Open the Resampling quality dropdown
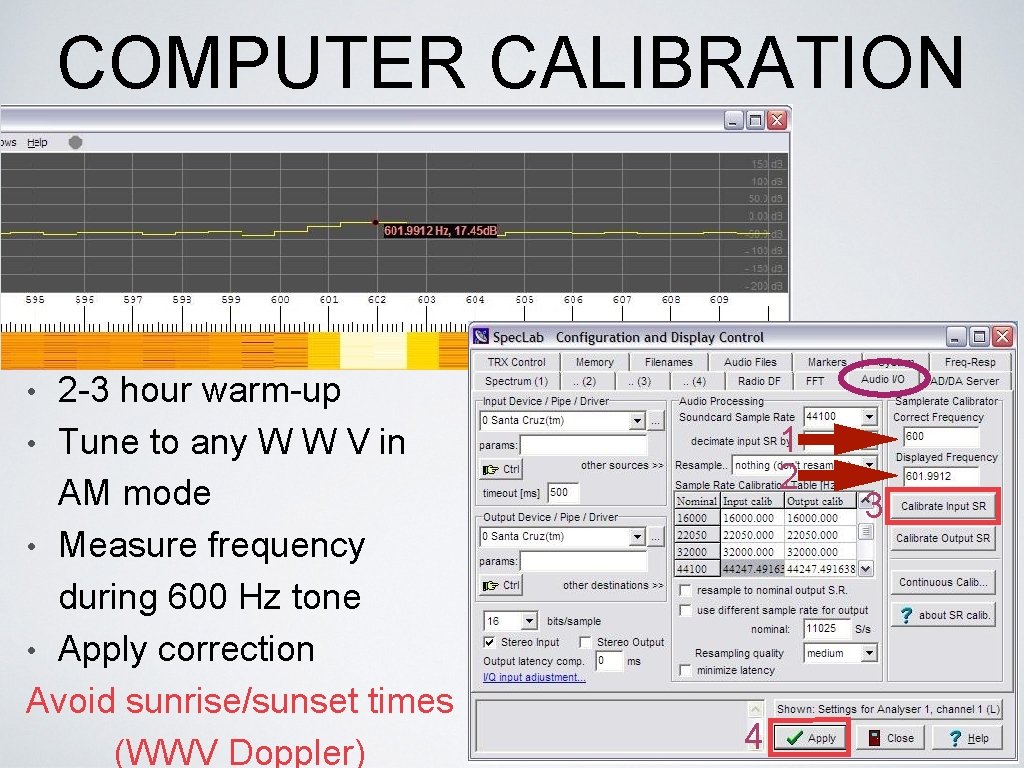Viewport: 1024px width, 768px height. (869, 653)
